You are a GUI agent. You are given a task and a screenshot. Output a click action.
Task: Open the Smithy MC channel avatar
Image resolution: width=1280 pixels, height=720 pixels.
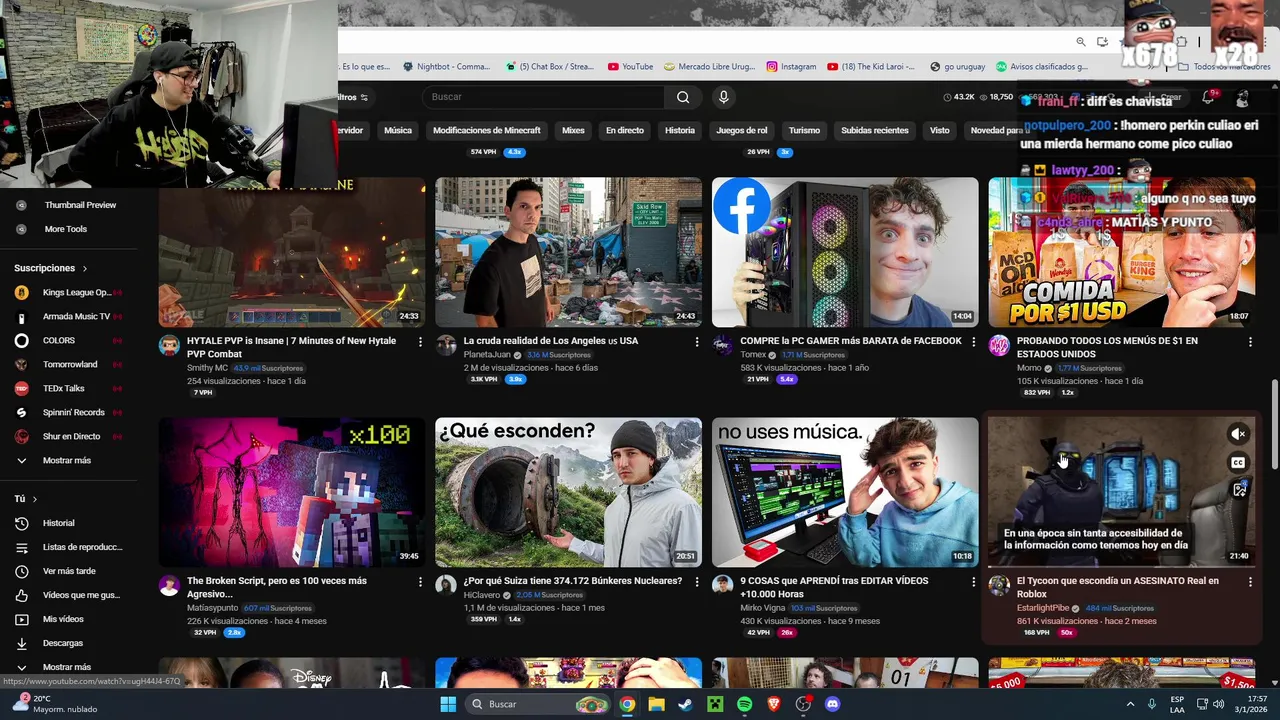coord(170,346)
